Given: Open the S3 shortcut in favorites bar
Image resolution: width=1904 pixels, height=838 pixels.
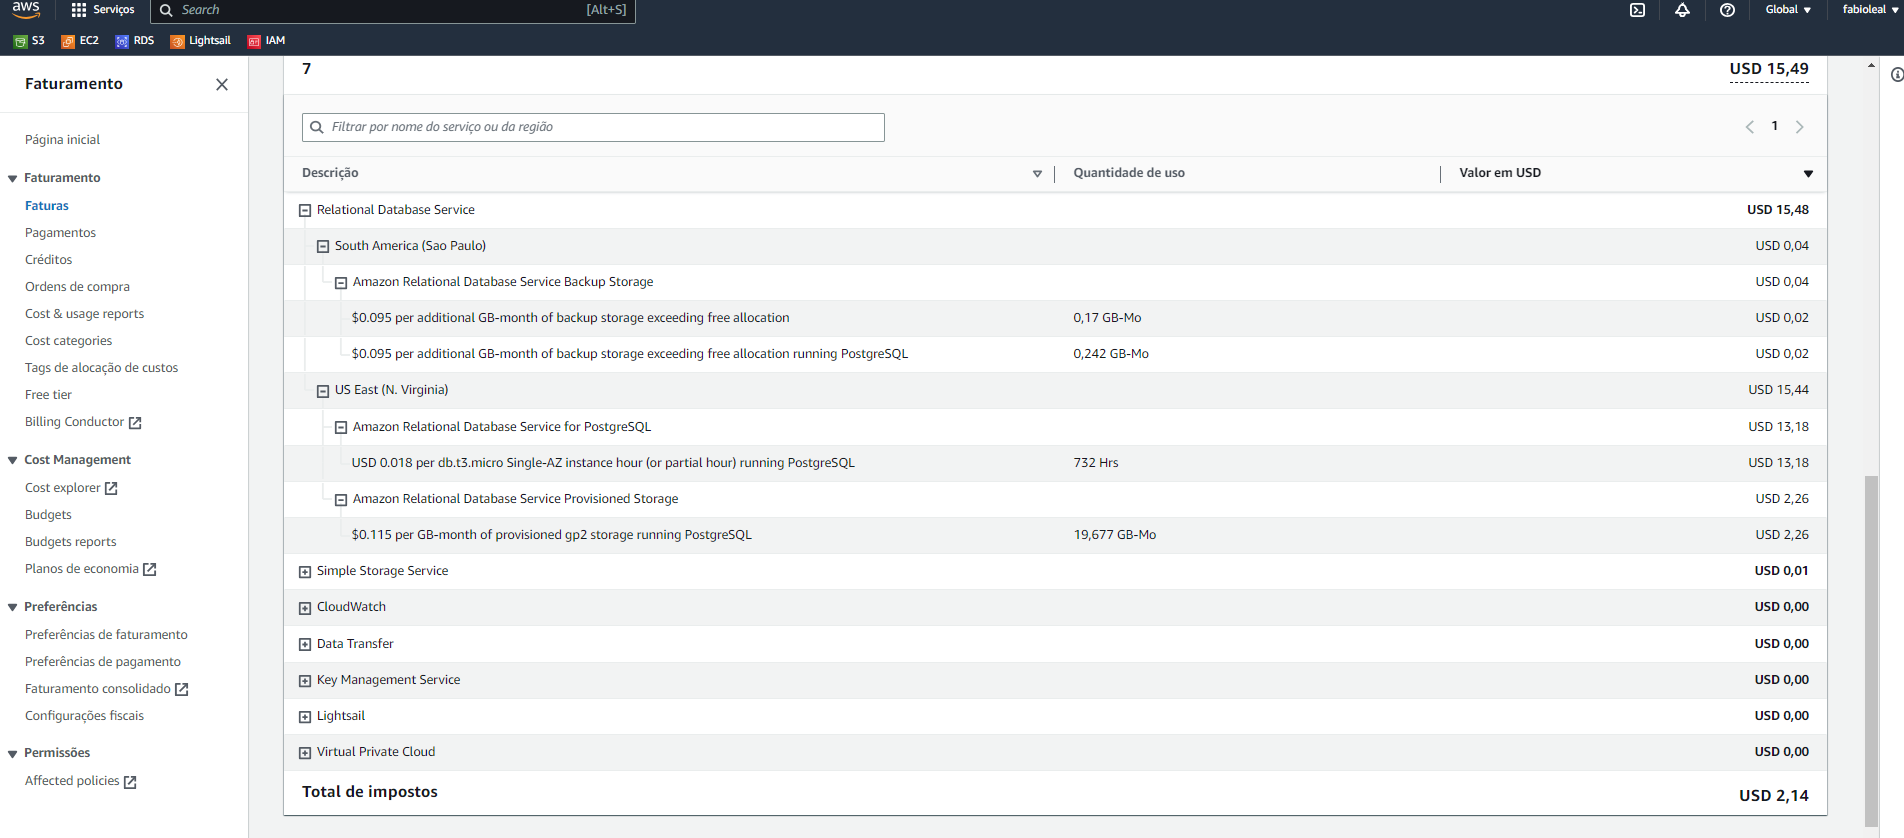Looking at the screenshot, I should pyautogui.click(x=29, y=41).
